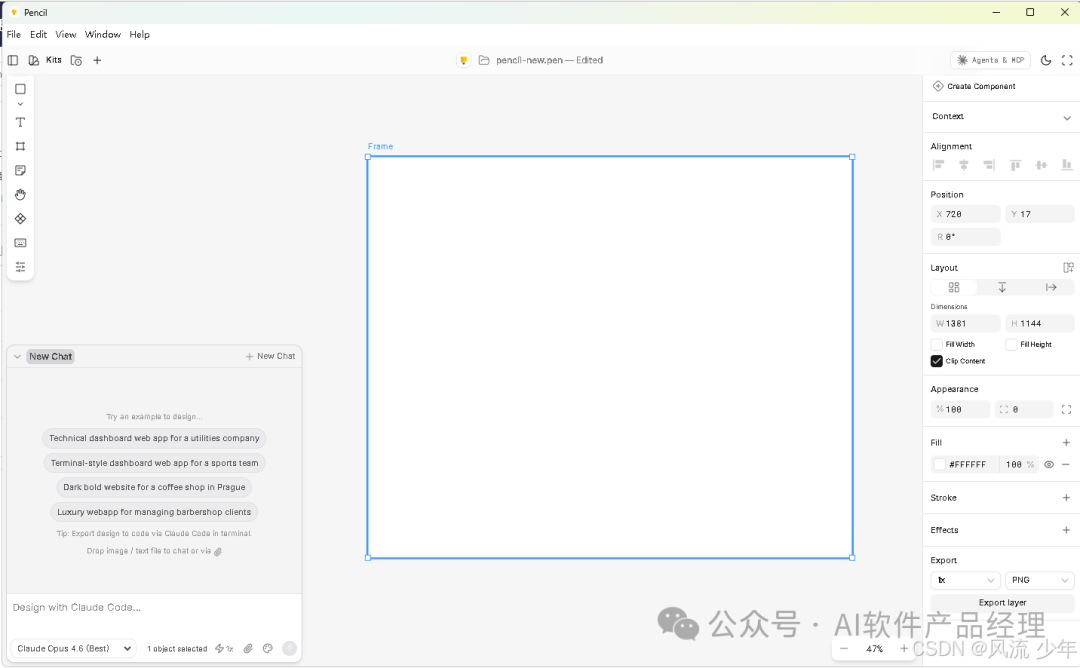Open the Kits design library
The width and height of the screenshot is (1080, 668).
tap(45, 61)
